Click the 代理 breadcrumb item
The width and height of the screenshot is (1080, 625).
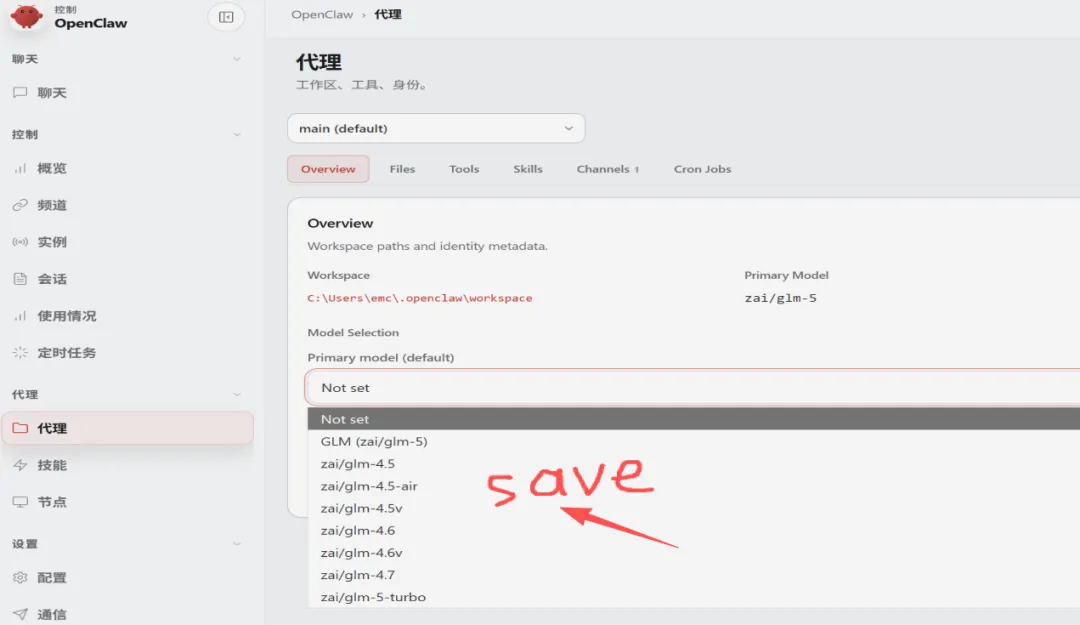[x=388, y=14]
